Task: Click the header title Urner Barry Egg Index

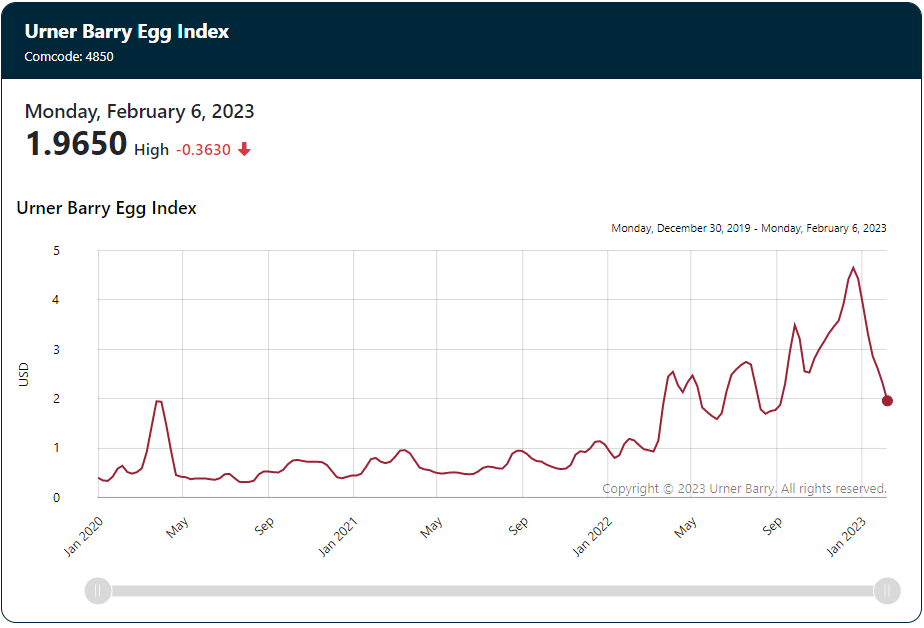Action: 127,32
